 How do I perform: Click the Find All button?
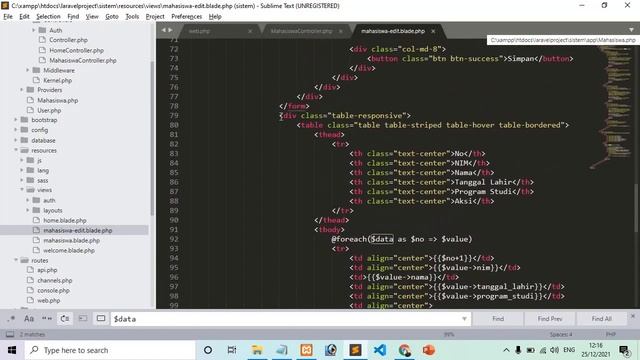click(x=601, y=319)
